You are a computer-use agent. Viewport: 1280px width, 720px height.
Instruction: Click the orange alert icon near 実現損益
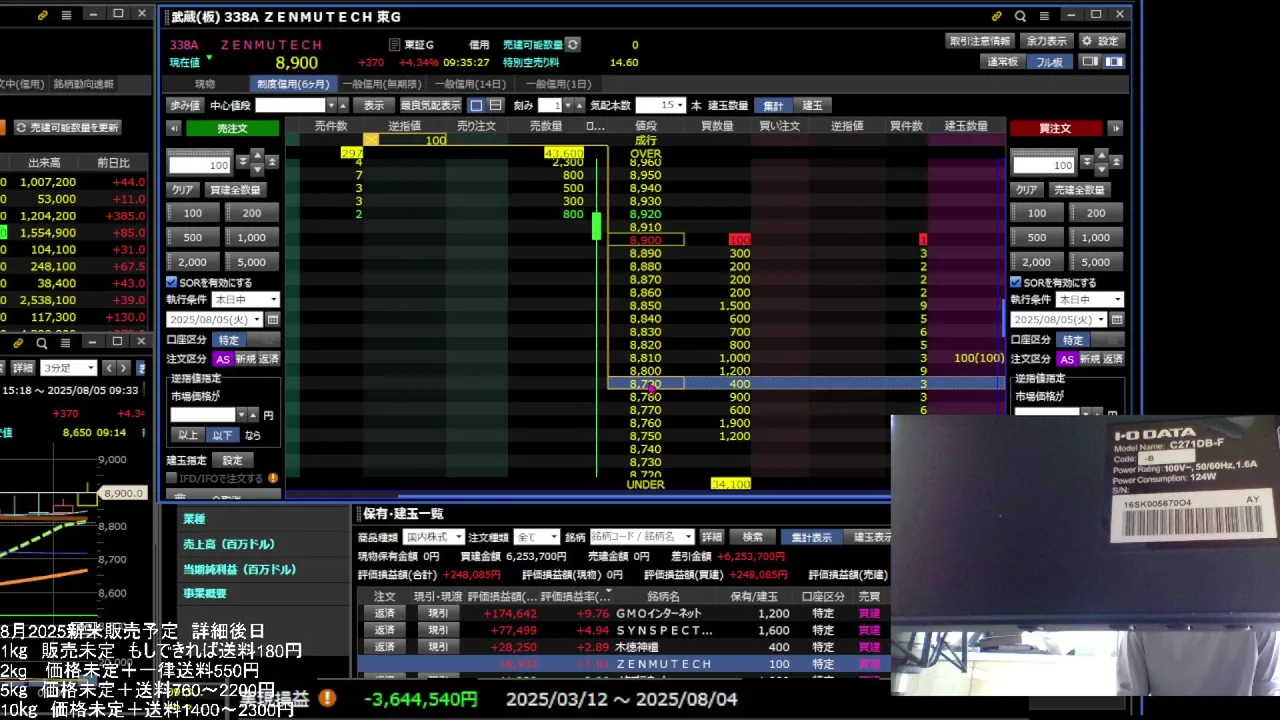click(x=327, y=698)
